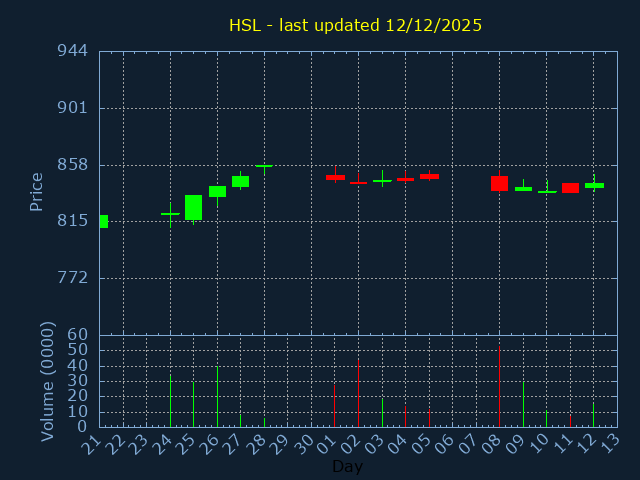This screenshot has height=480, width=640.
Task: Click the 'Day' x-axis title
Action: pyautogui.click(x=347, y=466)
